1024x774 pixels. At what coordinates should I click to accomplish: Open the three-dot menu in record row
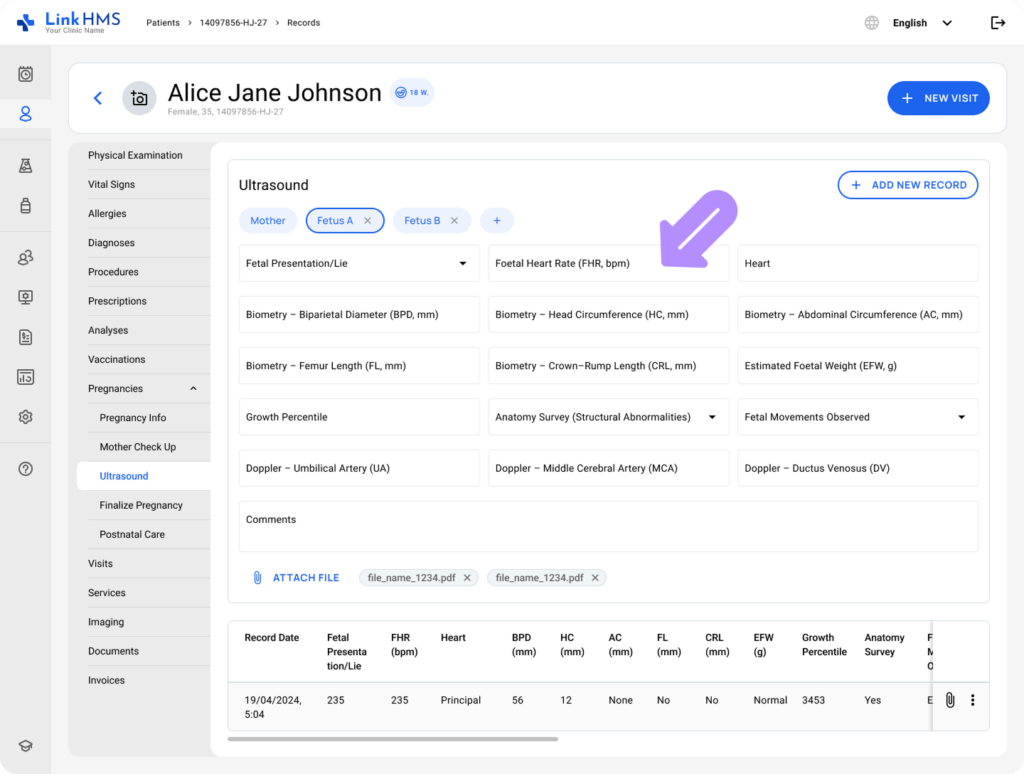click(x=972, y=700)
